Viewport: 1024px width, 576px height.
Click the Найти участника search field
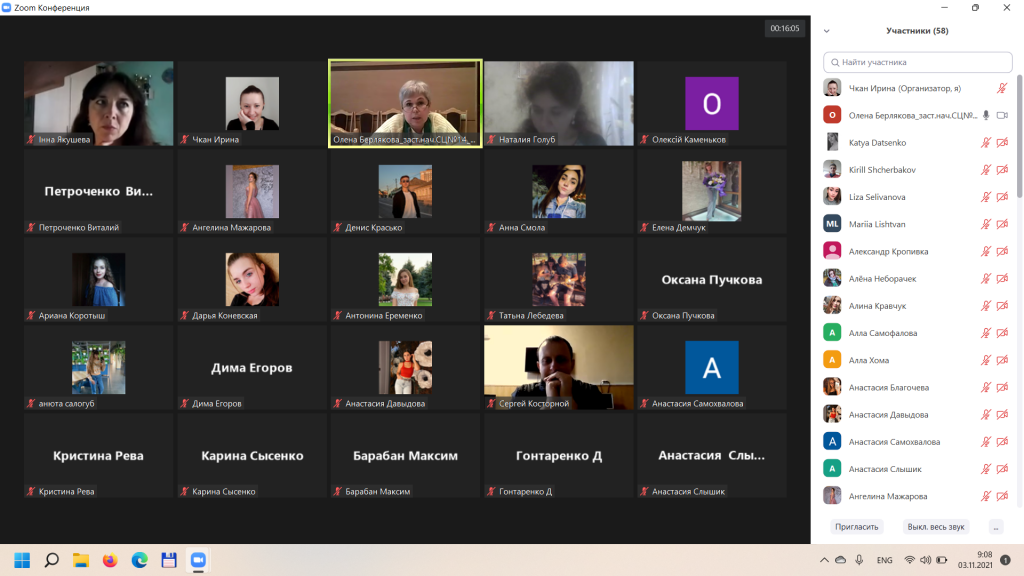click(x=915, y=61)
